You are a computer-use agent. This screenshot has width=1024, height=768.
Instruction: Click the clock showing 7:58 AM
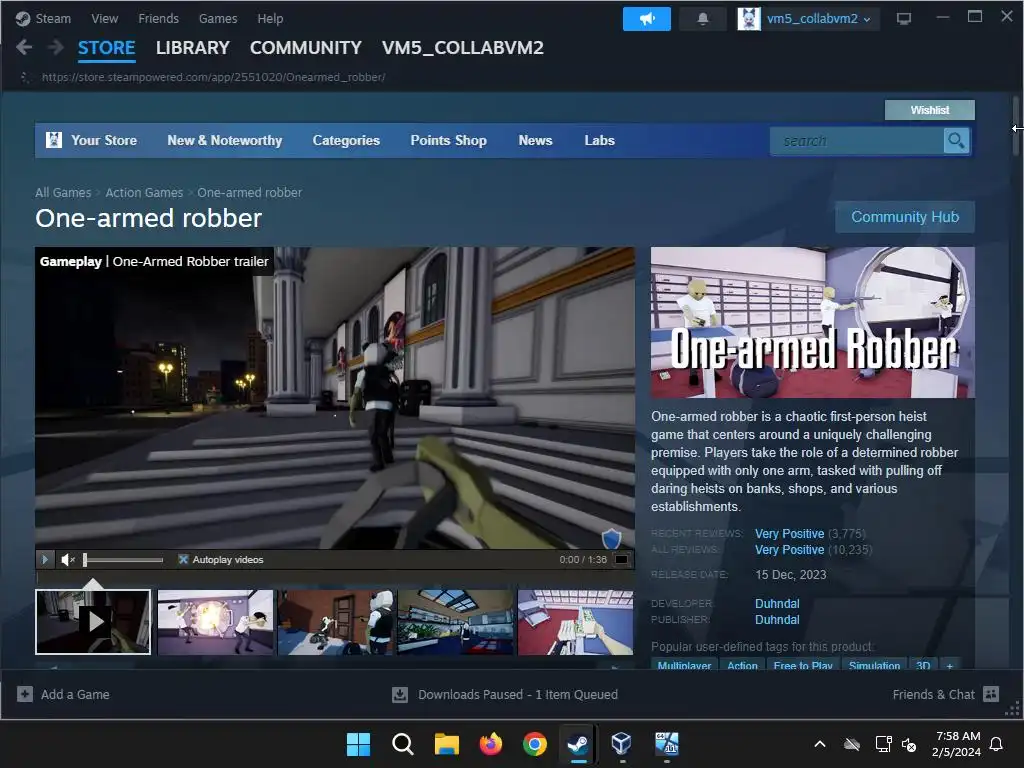(x=957, y=736)
